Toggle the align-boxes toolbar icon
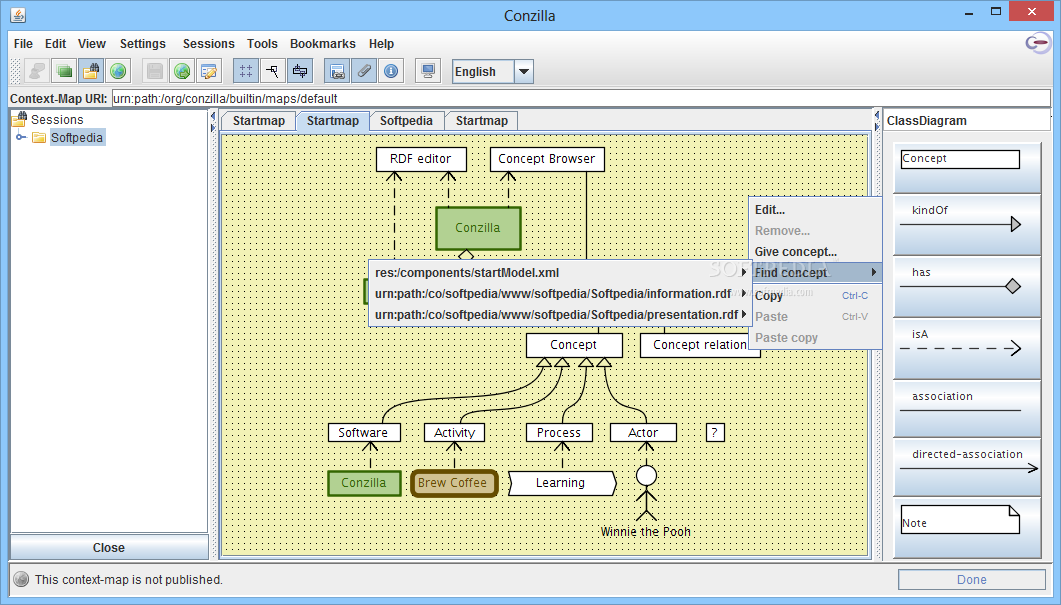This screenshot has height=605, width=1061. [300, 71]
